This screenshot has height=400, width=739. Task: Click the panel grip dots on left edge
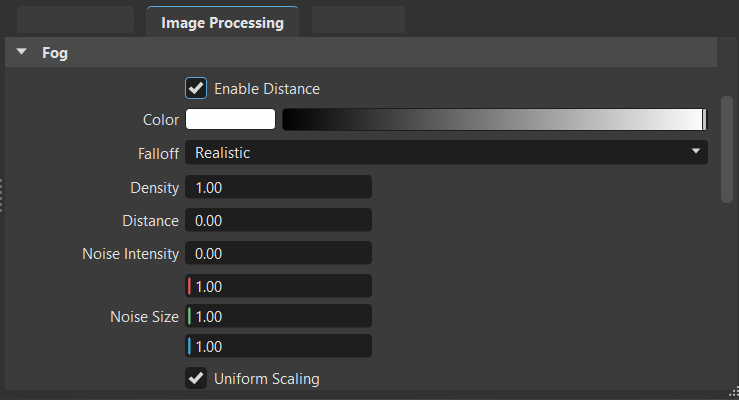point(3,195)
